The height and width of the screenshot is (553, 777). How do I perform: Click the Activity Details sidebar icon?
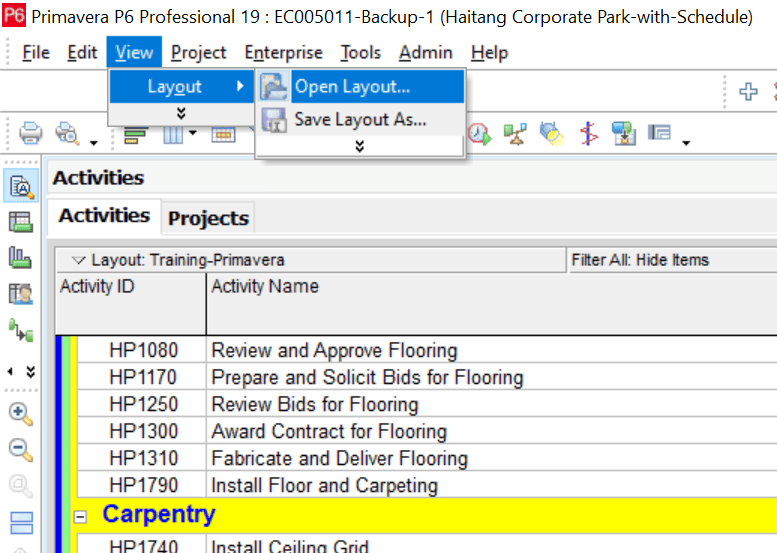click(21, 187)
